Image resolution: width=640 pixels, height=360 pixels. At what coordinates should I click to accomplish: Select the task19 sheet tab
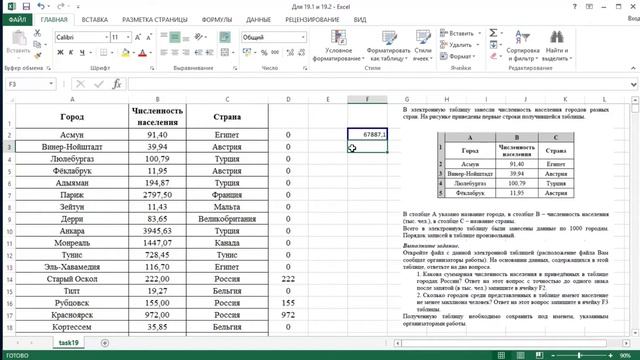pyautogui.click(x=69, y=342)
